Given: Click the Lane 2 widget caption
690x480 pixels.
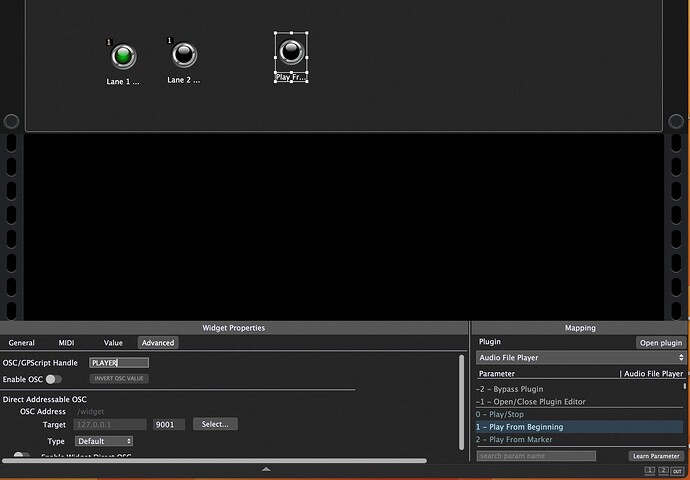Looking at the screenshot, I should 184,80.
